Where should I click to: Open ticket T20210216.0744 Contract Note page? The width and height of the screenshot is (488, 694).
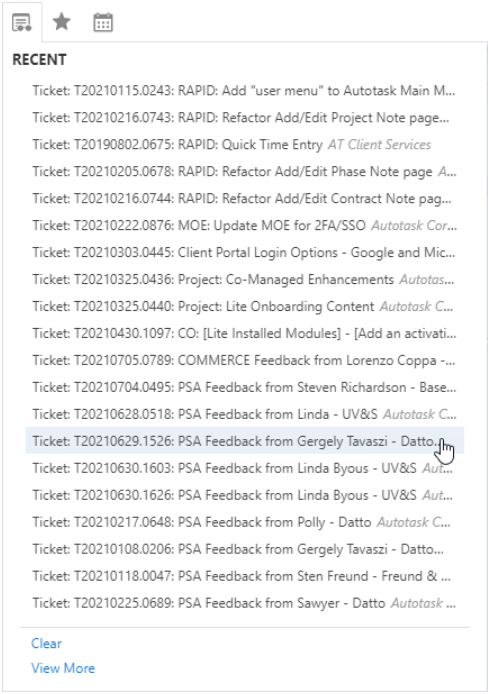click(x=242, y=199)
